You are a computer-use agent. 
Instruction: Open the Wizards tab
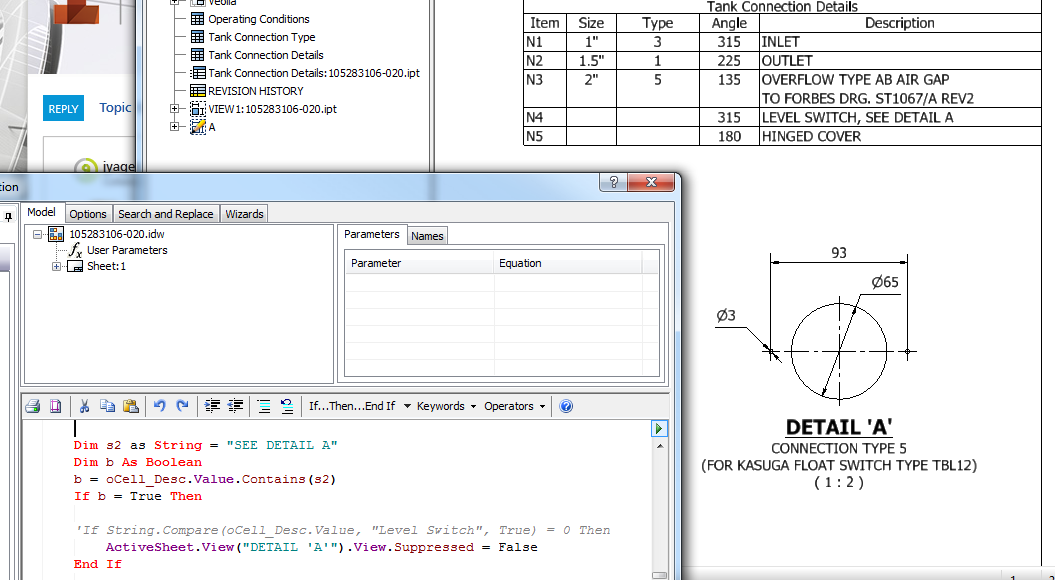[246, 213]
